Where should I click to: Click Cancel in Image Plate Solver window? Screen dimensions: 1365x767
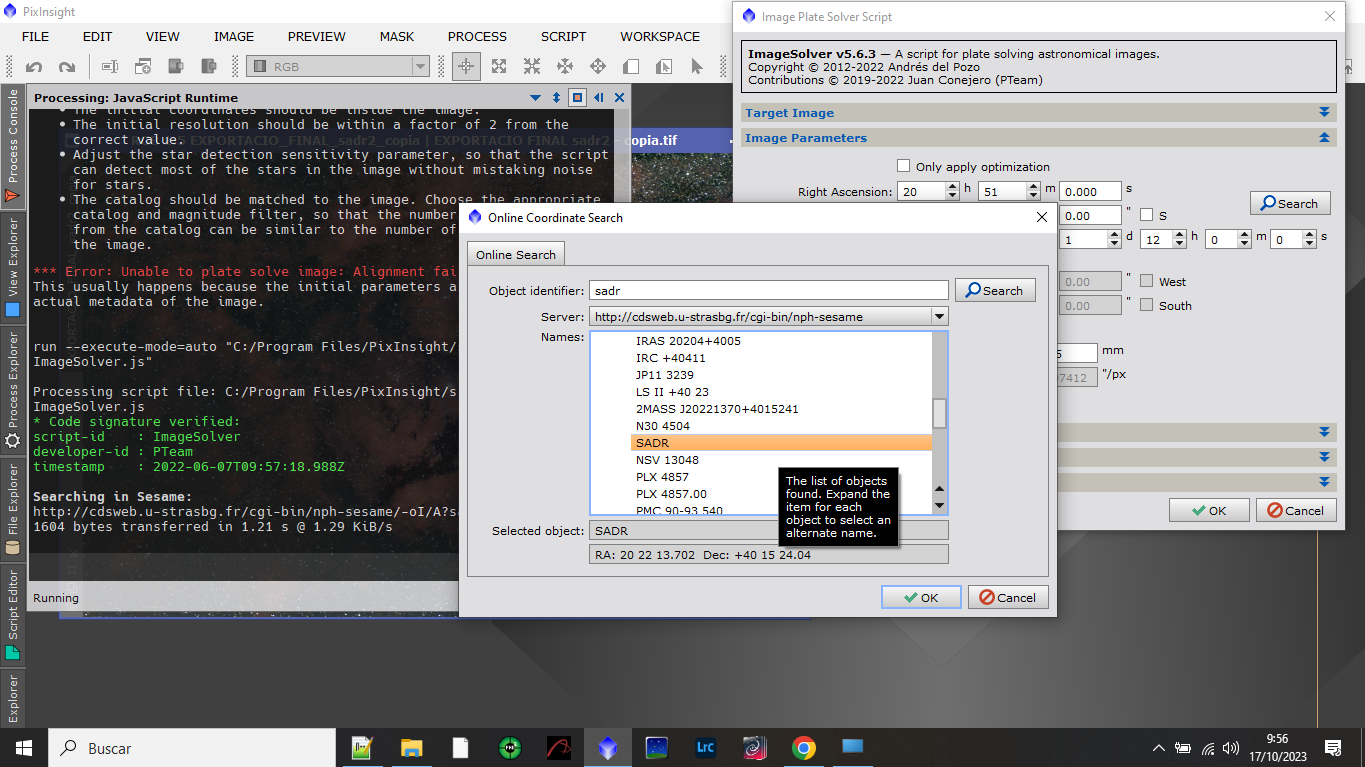coord(1296,510)
